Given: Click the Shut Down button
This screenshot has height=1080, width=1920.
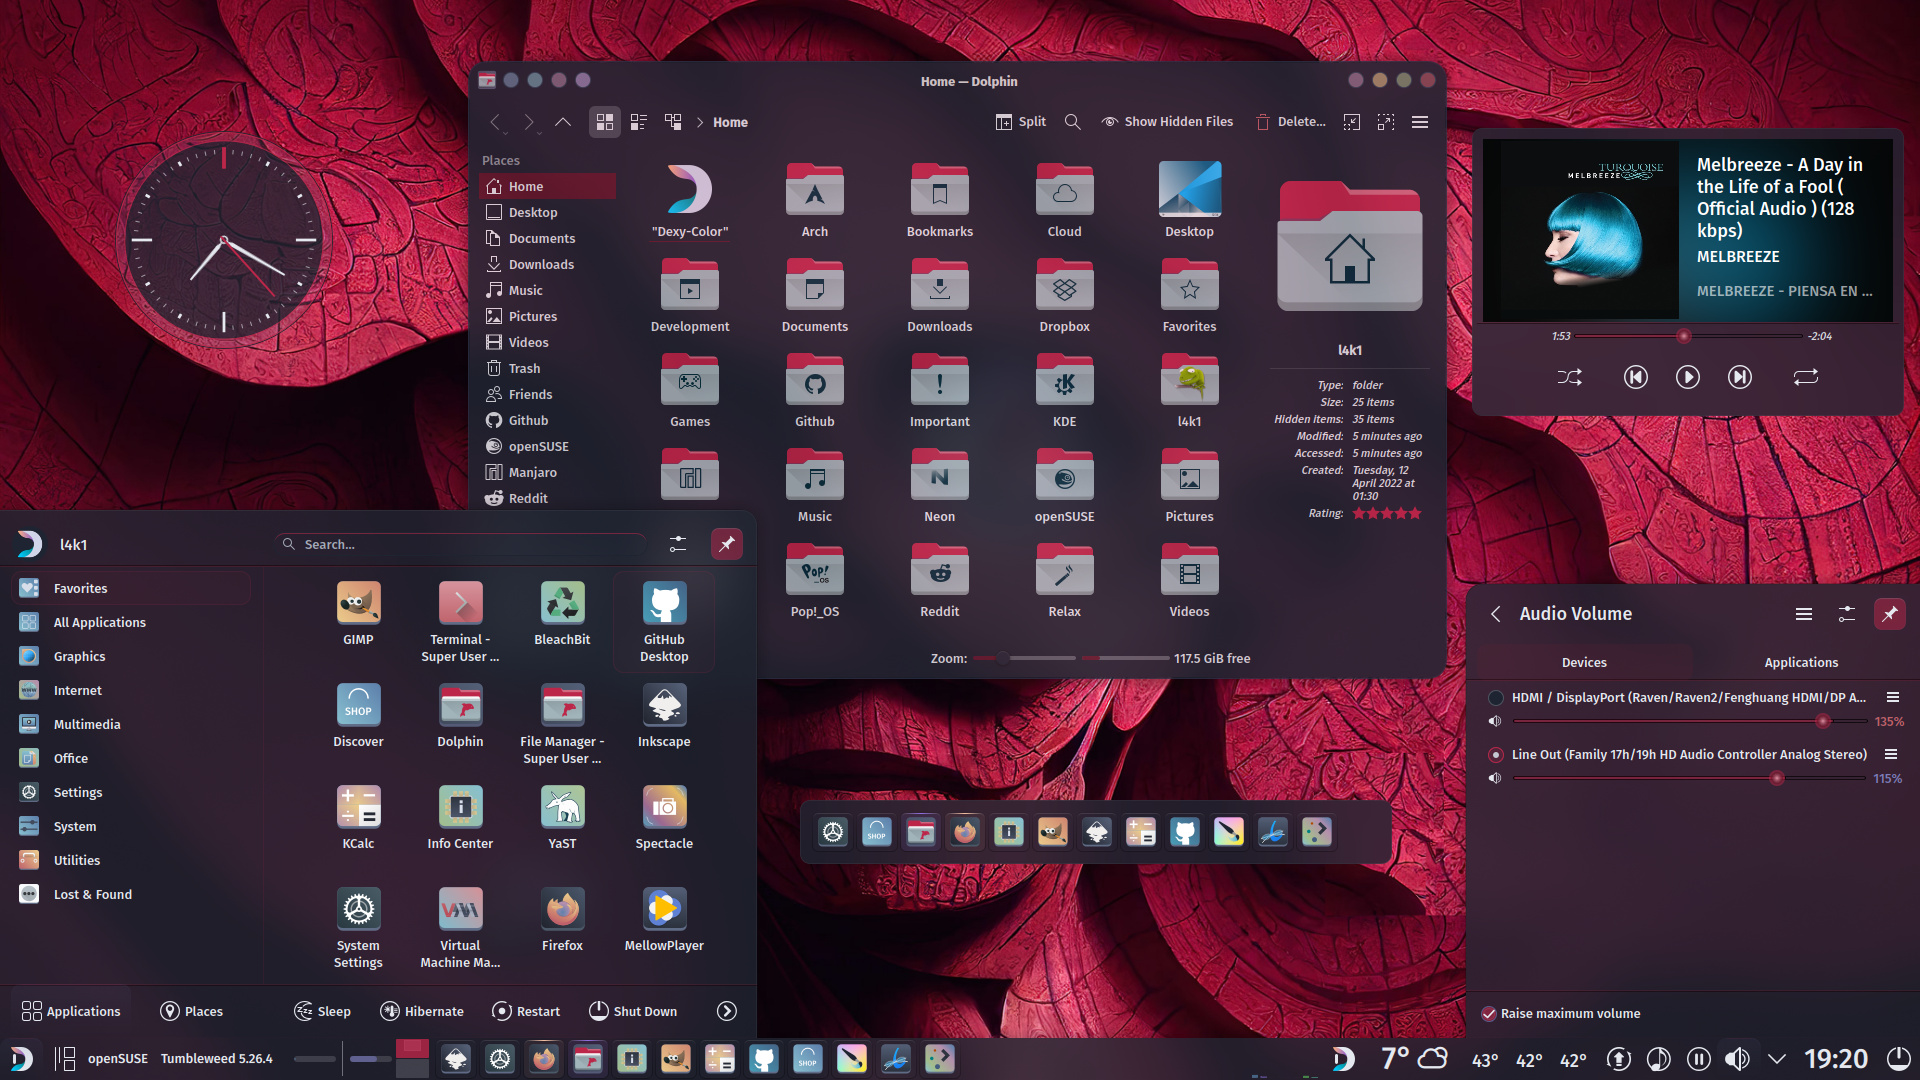Looking at the screenshot, I should pyautogui.click(x=633, y=1011).
